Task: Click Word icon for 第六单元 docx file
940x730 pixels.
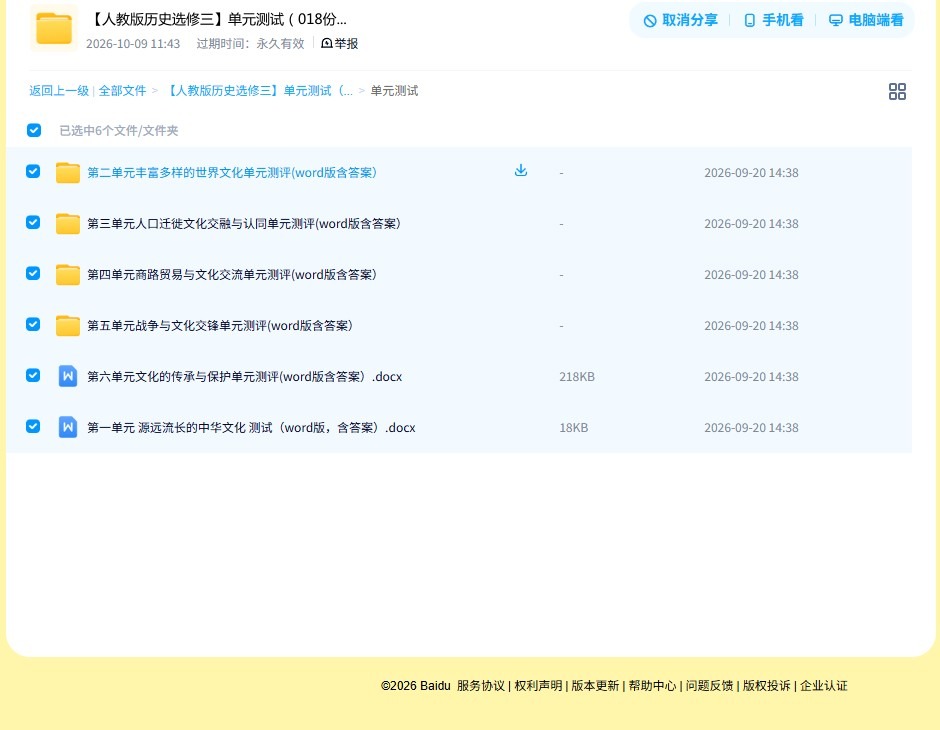Action: pos(68,376)
